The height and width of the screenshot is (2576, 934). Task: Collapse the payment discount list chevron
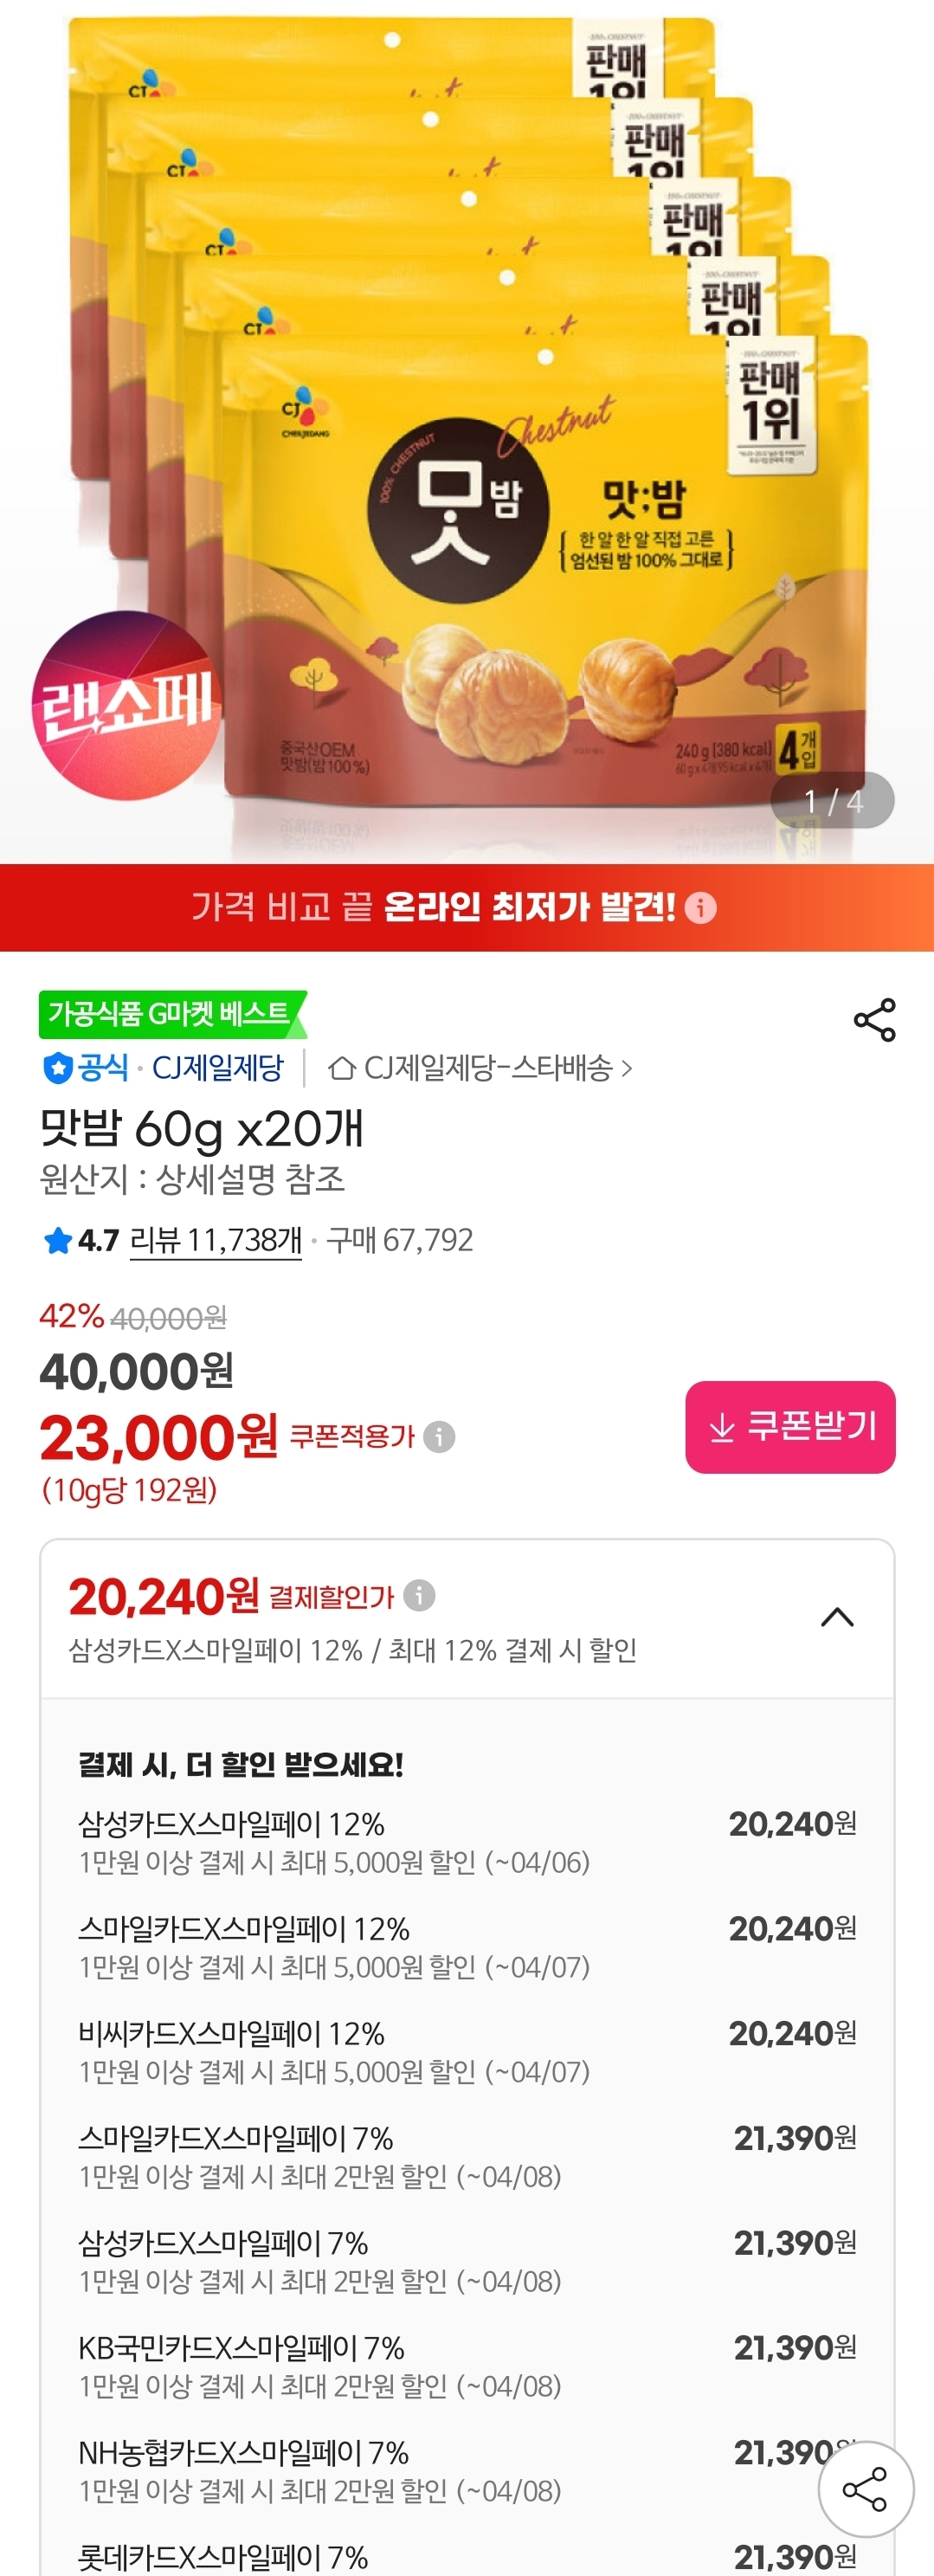837,1617
